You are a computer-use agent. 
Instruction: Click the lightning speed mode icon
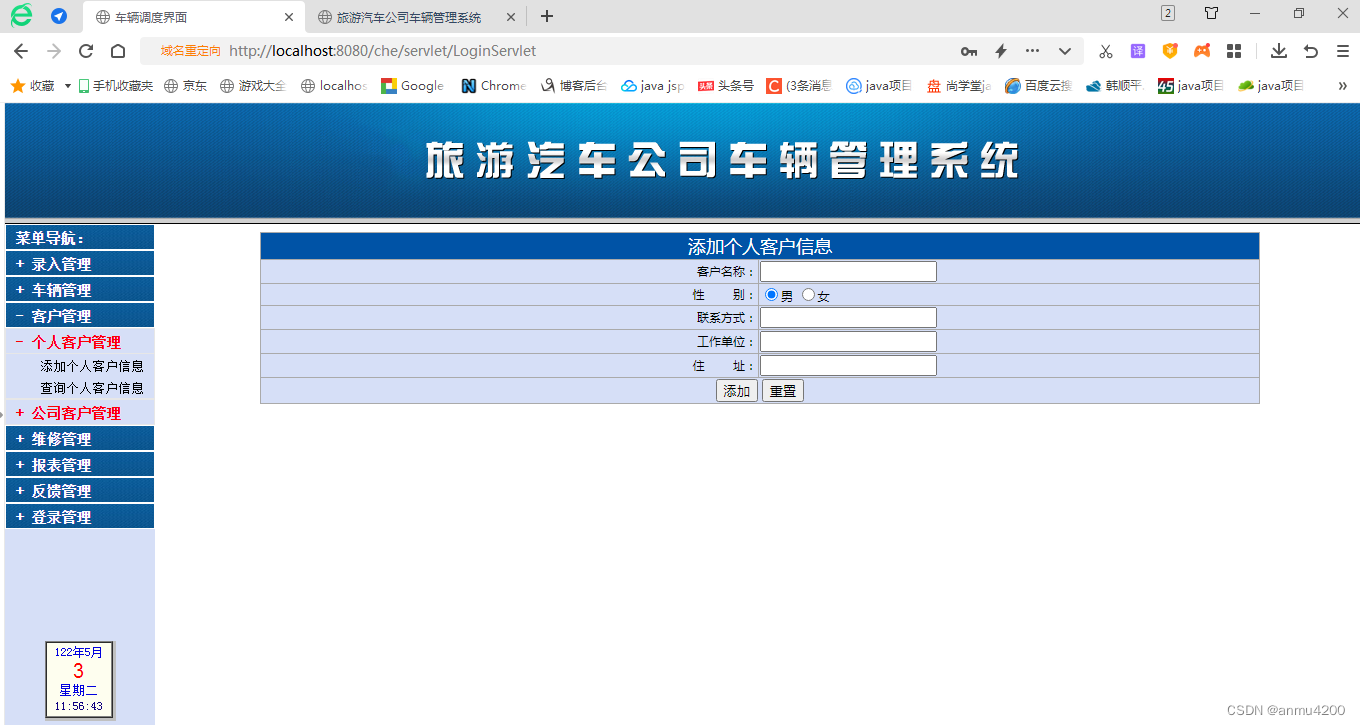pyautogui.click(x=1000, y=51)
